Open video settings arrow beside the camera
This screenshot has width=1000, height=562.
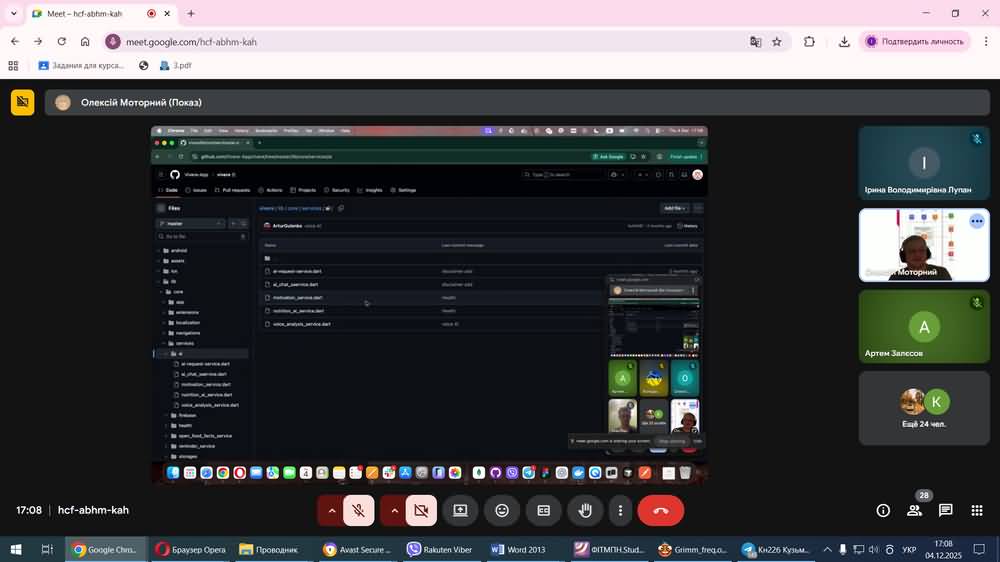[395, 510]
